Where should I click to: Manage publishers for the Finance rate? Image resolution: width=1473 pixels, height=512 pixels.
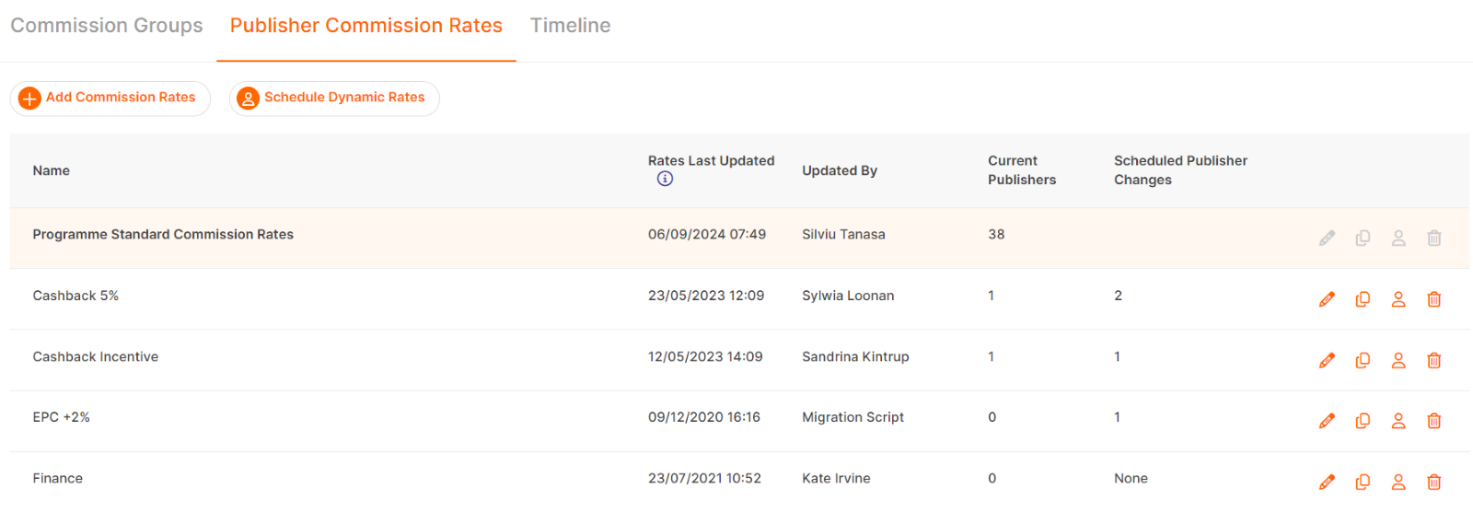click(1398, 482)
